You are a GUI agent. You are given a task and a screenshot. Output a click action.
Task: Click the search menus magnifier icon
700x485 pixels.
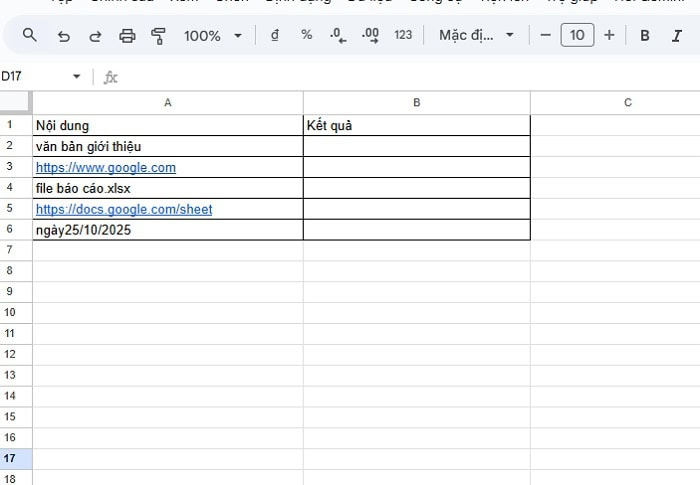[29, 35]
